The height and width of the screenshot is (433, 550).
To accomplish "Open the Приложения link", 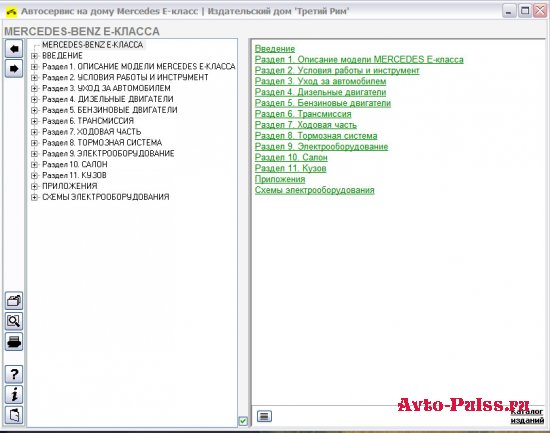I will point(280,179).
